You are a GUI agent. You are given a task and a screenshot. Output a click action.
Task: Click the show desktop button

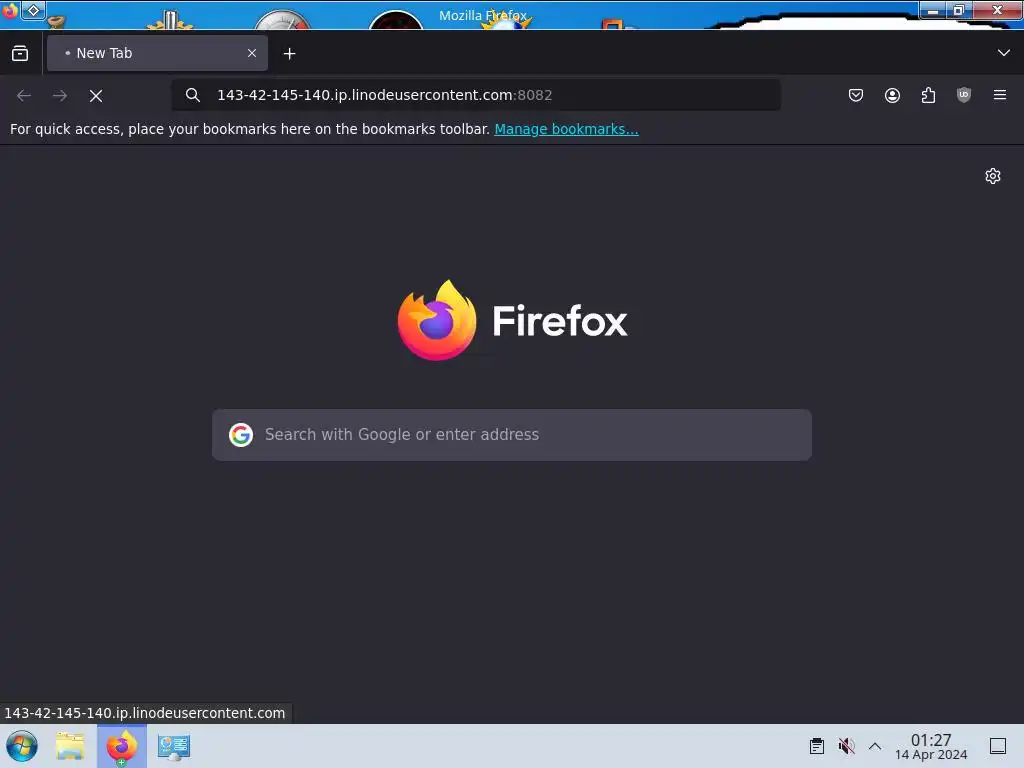998,746
